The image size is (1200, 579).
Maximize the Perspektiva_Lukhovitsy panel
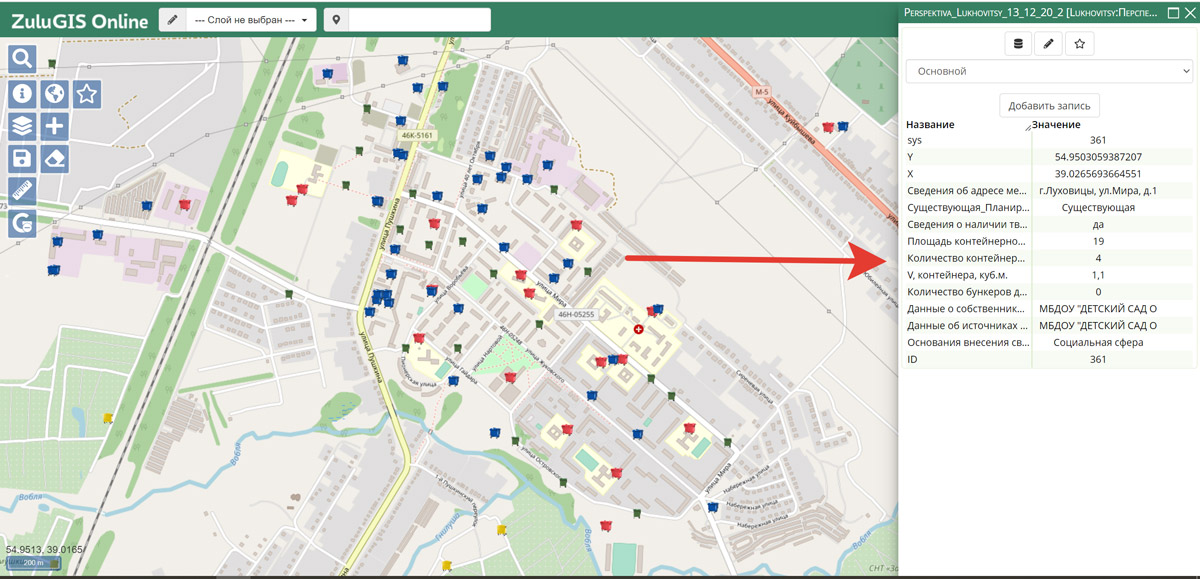pos(1173,13)
